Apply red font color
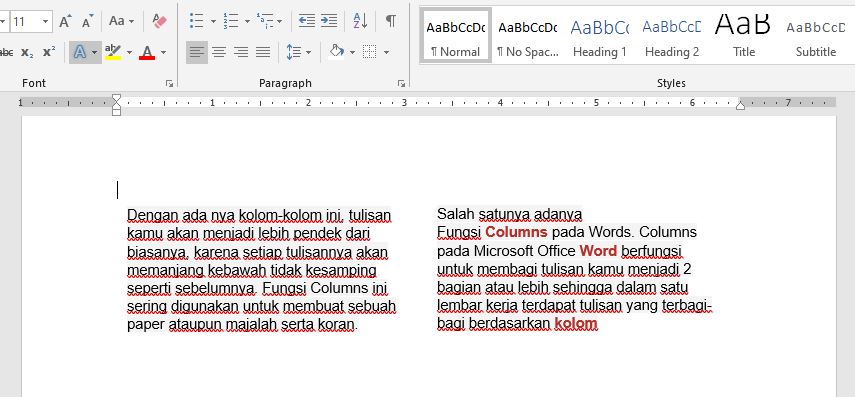The width and height of the screenshot is (855, 397). tap(147, 52)
